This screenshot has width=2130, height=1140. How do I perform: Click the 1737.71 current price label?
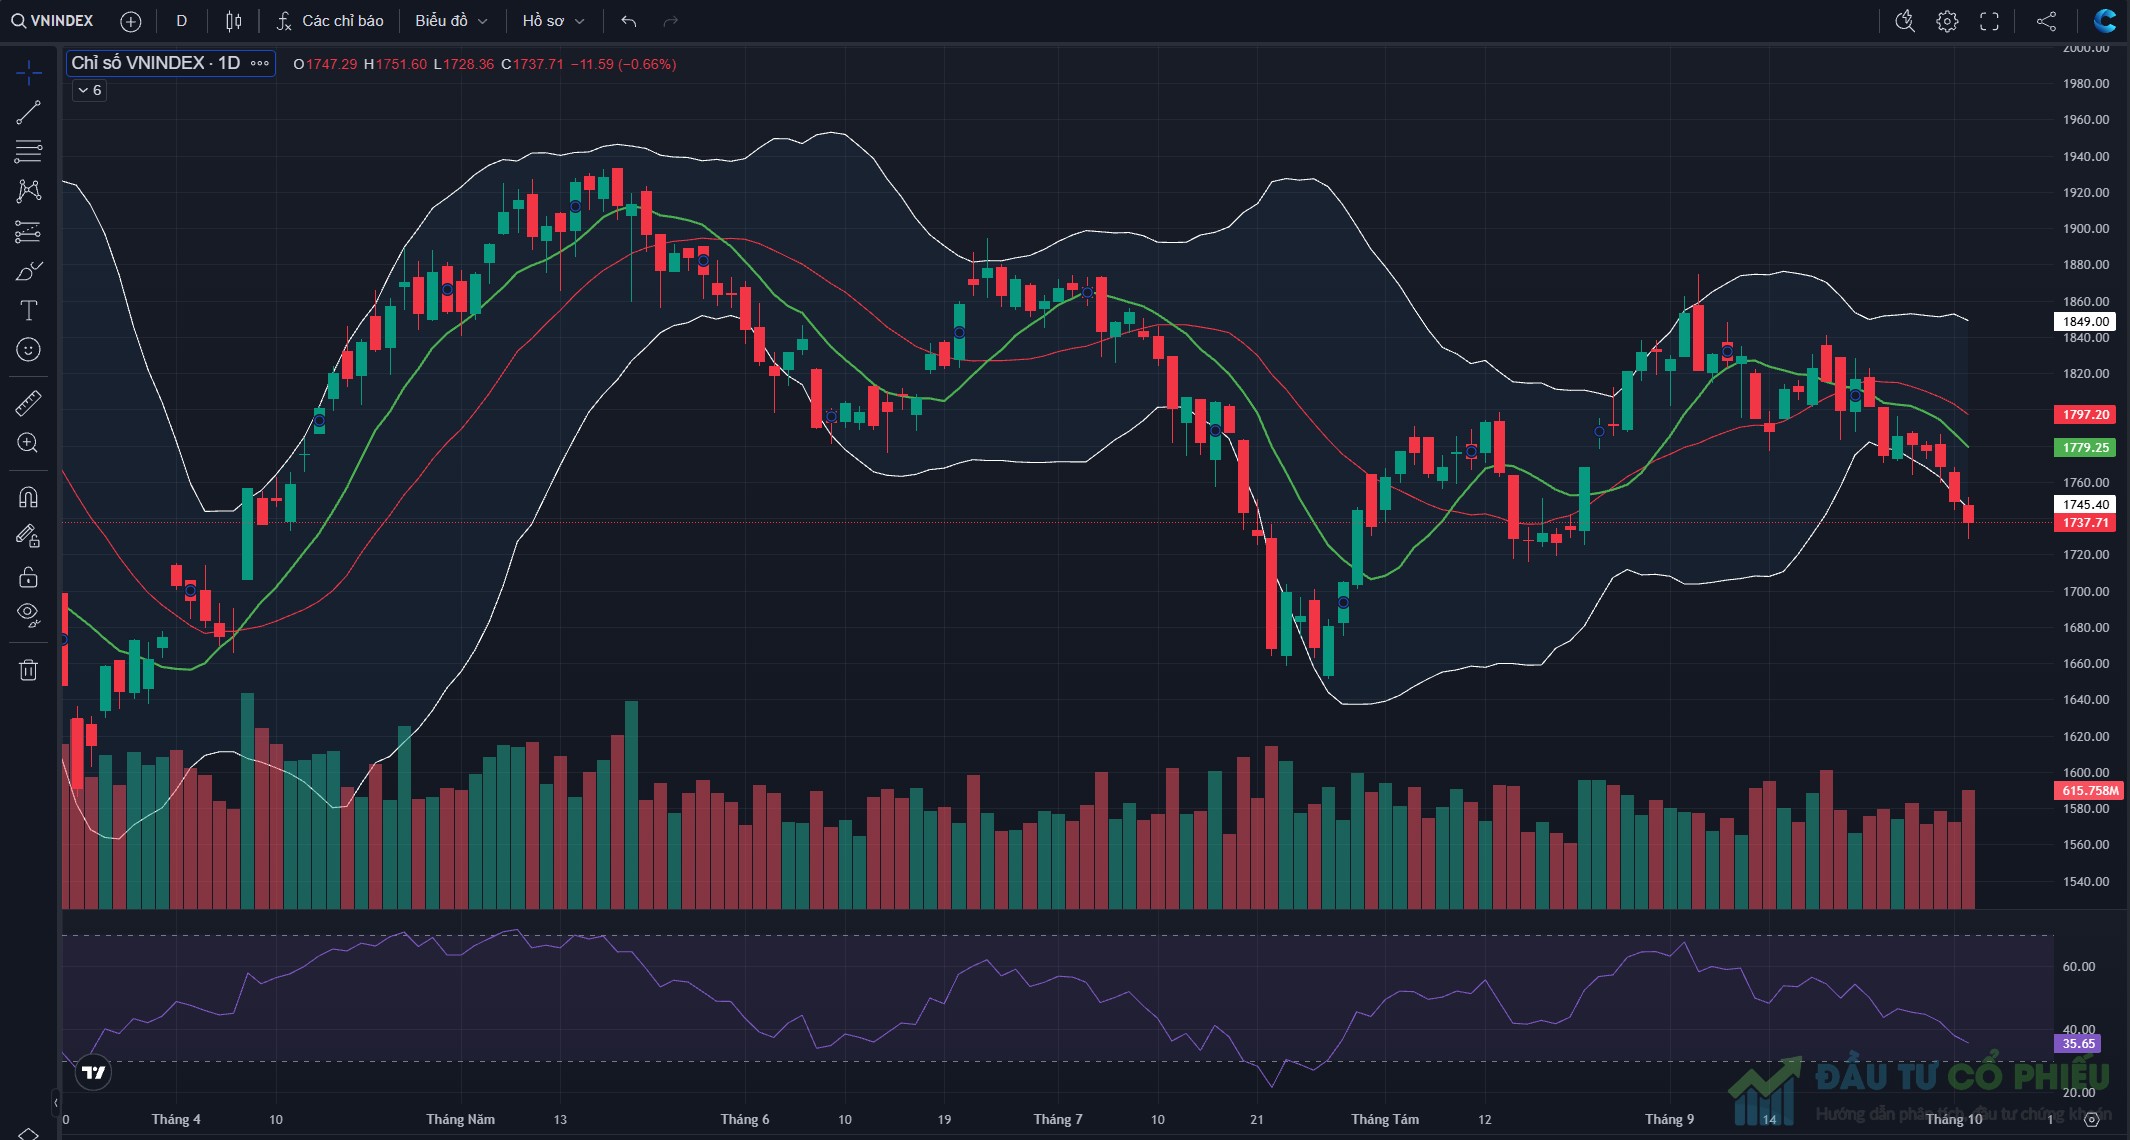pos(2085,523)
